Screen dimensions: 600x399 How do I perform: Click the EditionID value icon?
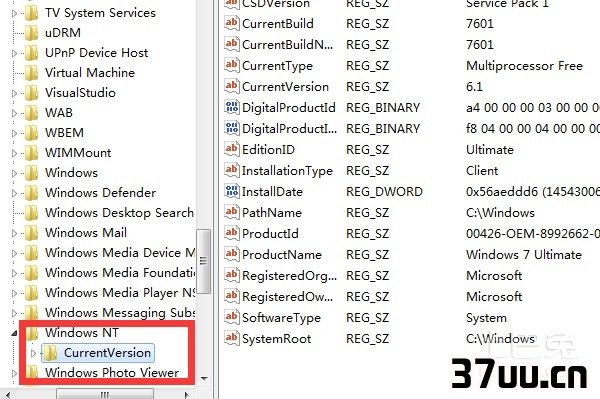coord(232,149)
